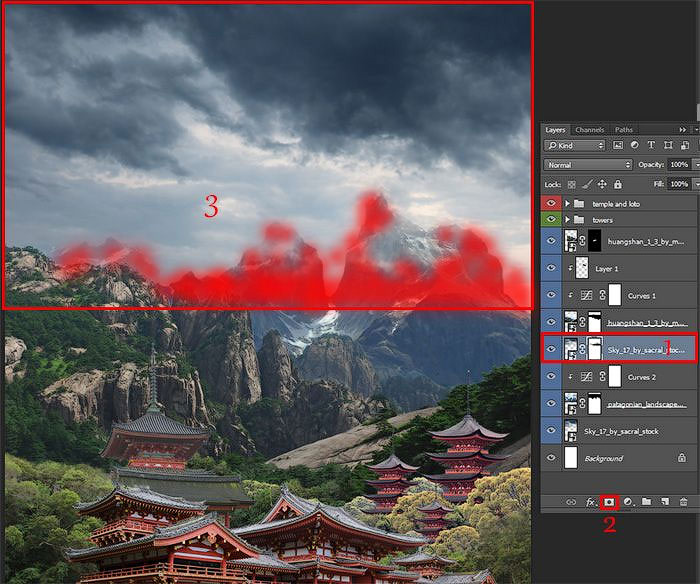The width and height of the screenshot is (700, 584).
Task: Select mask thumbnail of patagonian_landscape layer
Action: (594, 404)
